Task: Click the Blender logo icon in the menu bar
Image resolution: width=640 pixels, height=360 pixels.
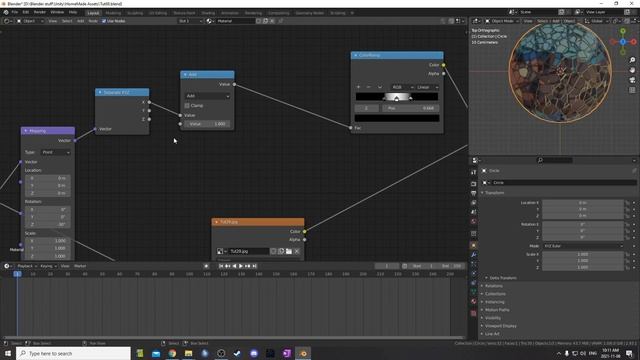Action: (6, 12)
